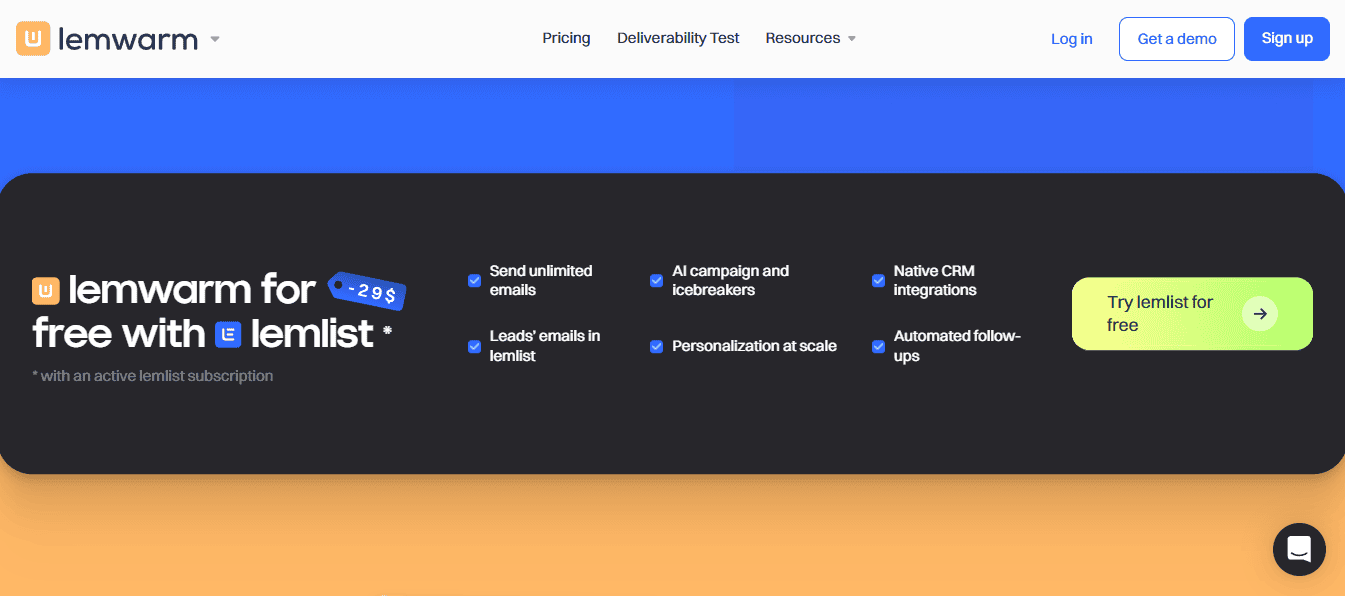The width and height of the screenshot is (1345, 596).
Task: Click the blue lemlist logo icon
Action: (x=229, y=334)
